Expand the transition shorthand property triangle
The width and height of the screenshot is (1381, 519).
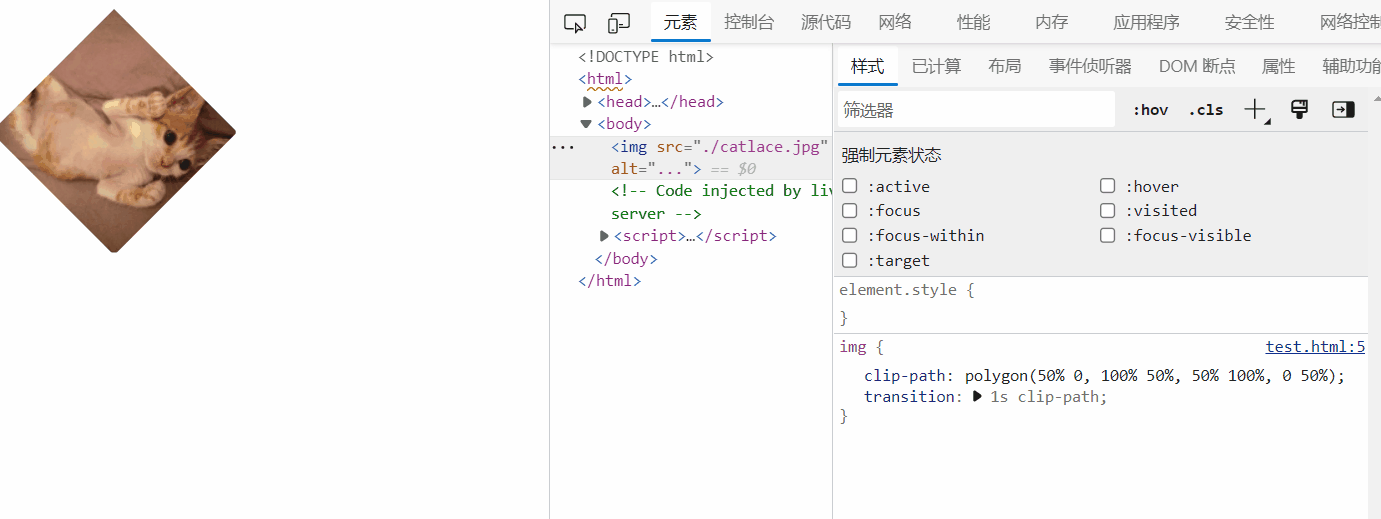coord(978,397)
